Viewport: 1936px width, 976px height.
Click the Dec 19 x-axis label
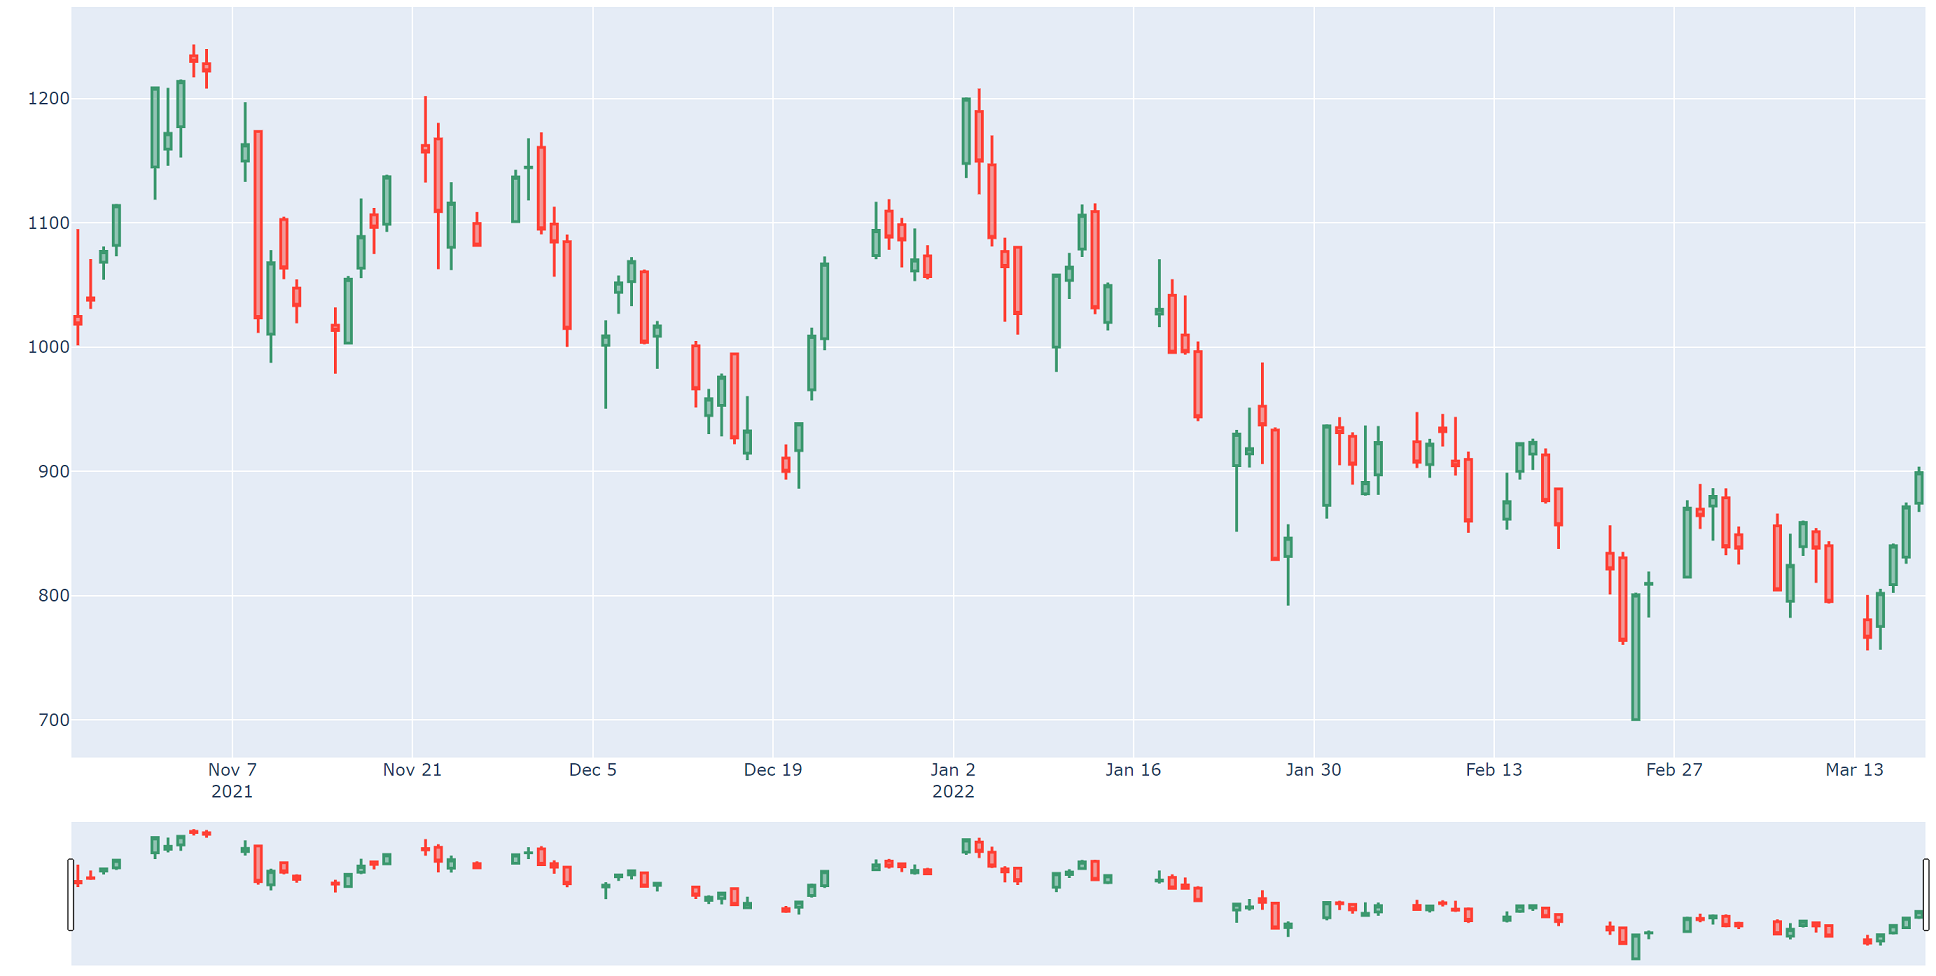(773, 770)
